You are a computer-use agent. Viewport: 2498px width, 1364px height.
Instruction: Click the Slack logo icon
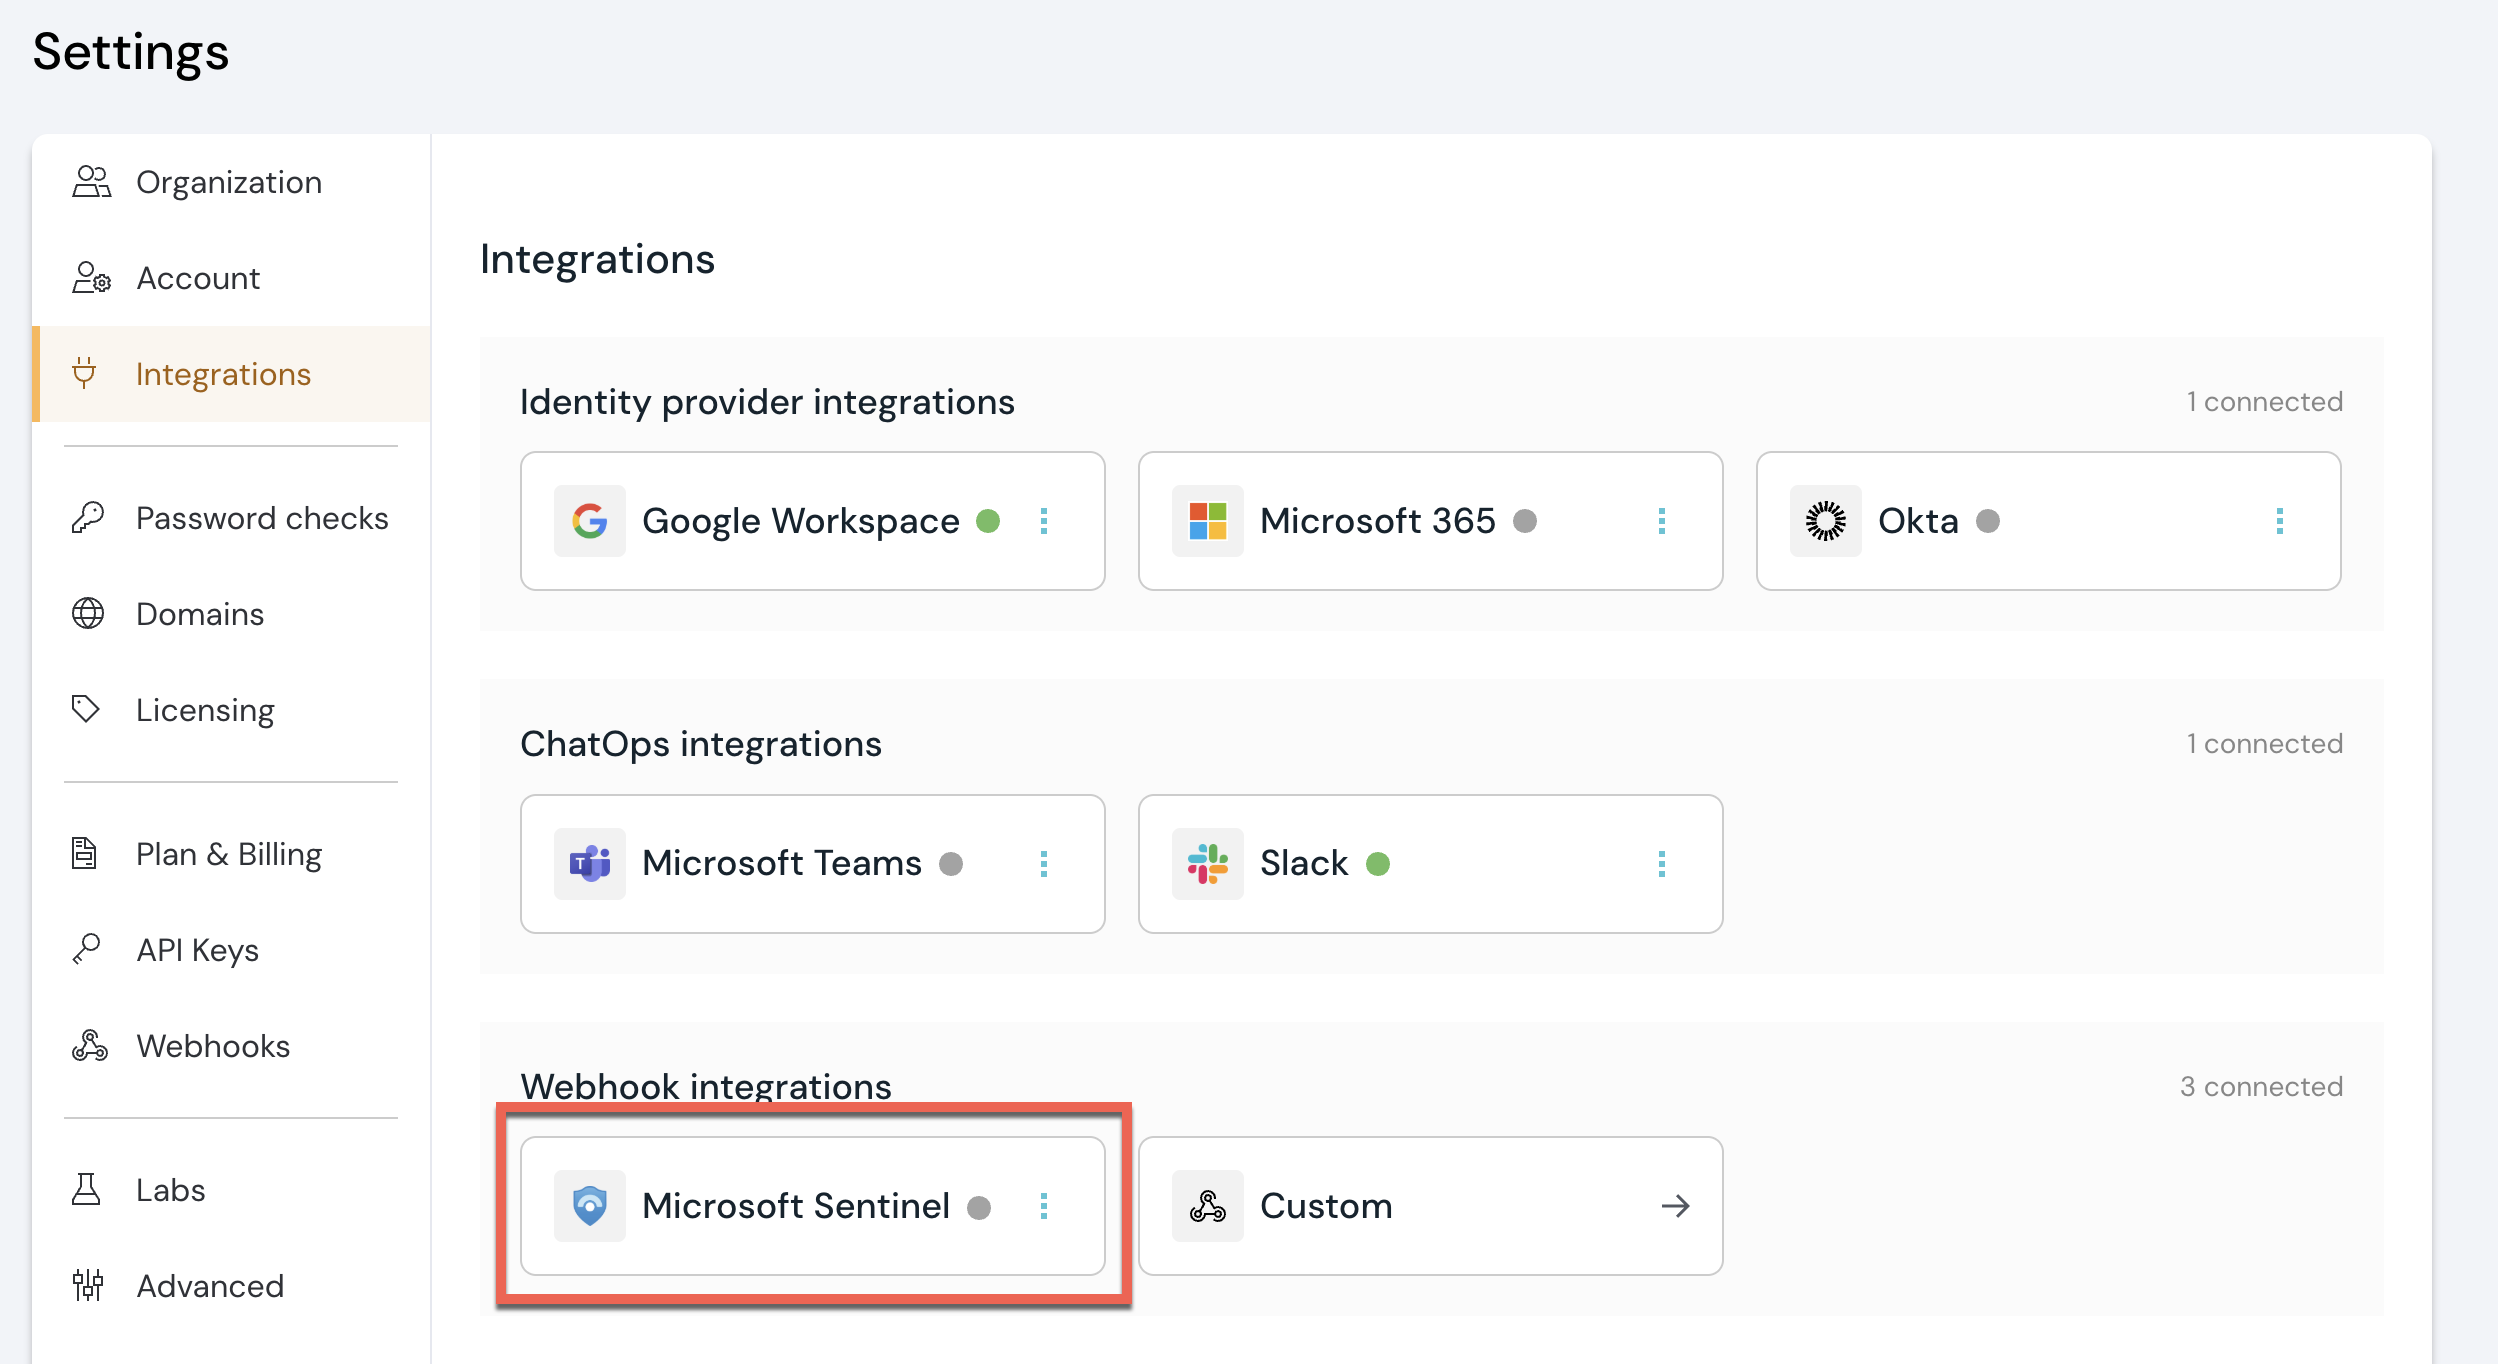pyautogui.click(x=1207, y=863)
